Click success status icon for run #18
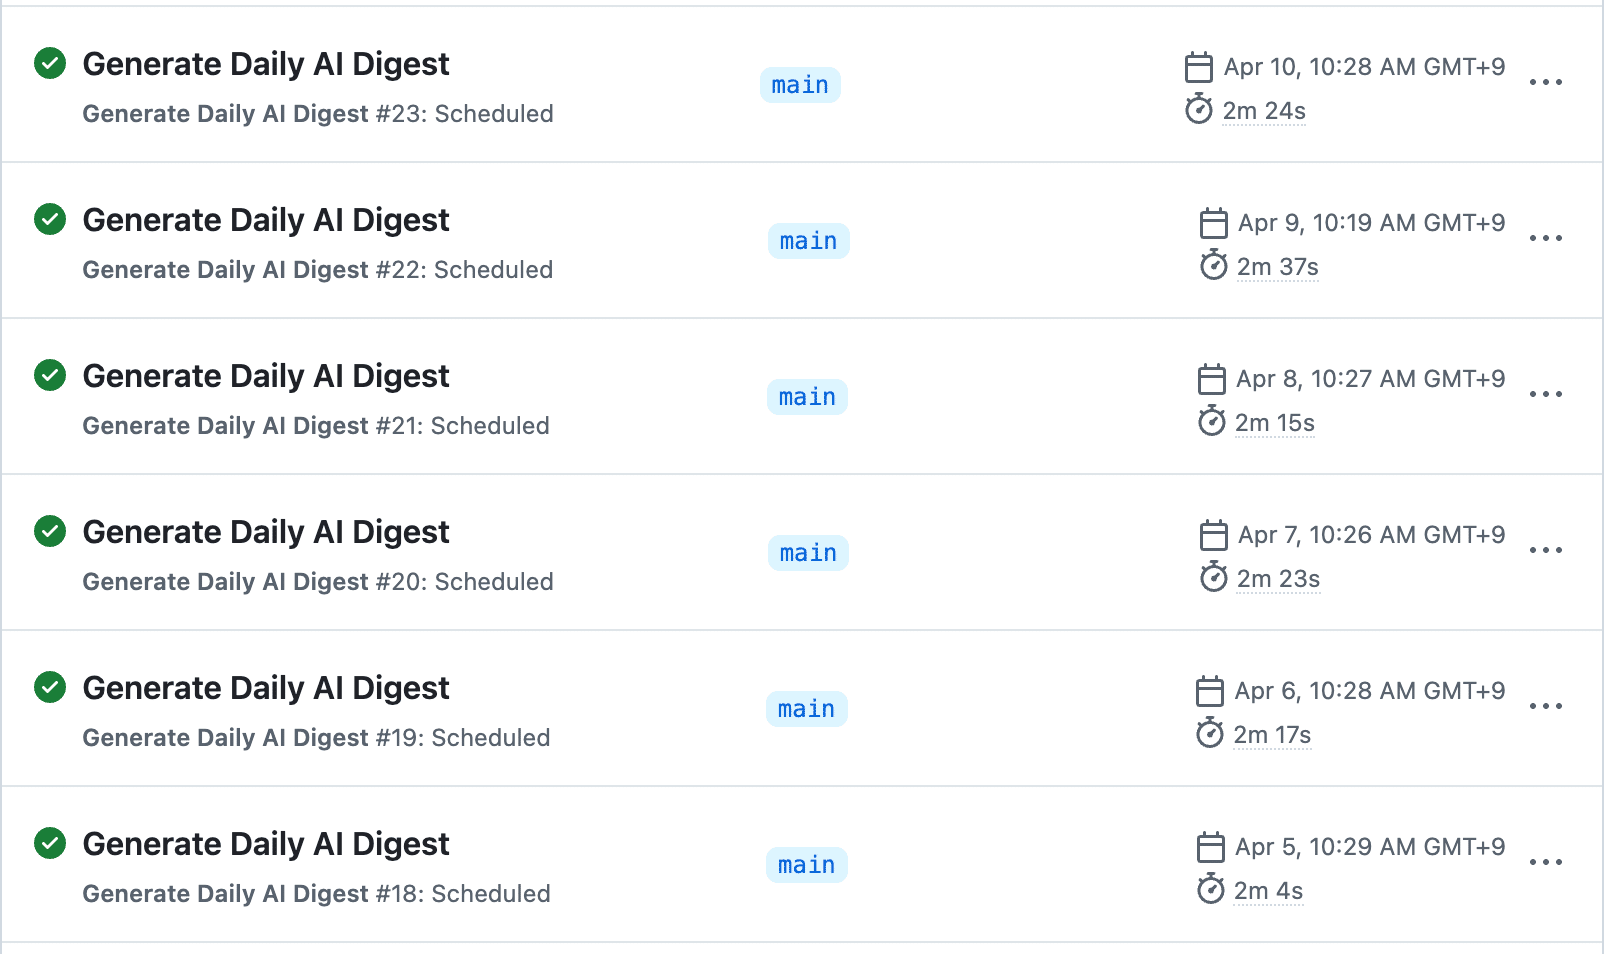Image resolution: width=1608 pixels, height=954 pixels. pyautogui.click(x=50, y=843)
